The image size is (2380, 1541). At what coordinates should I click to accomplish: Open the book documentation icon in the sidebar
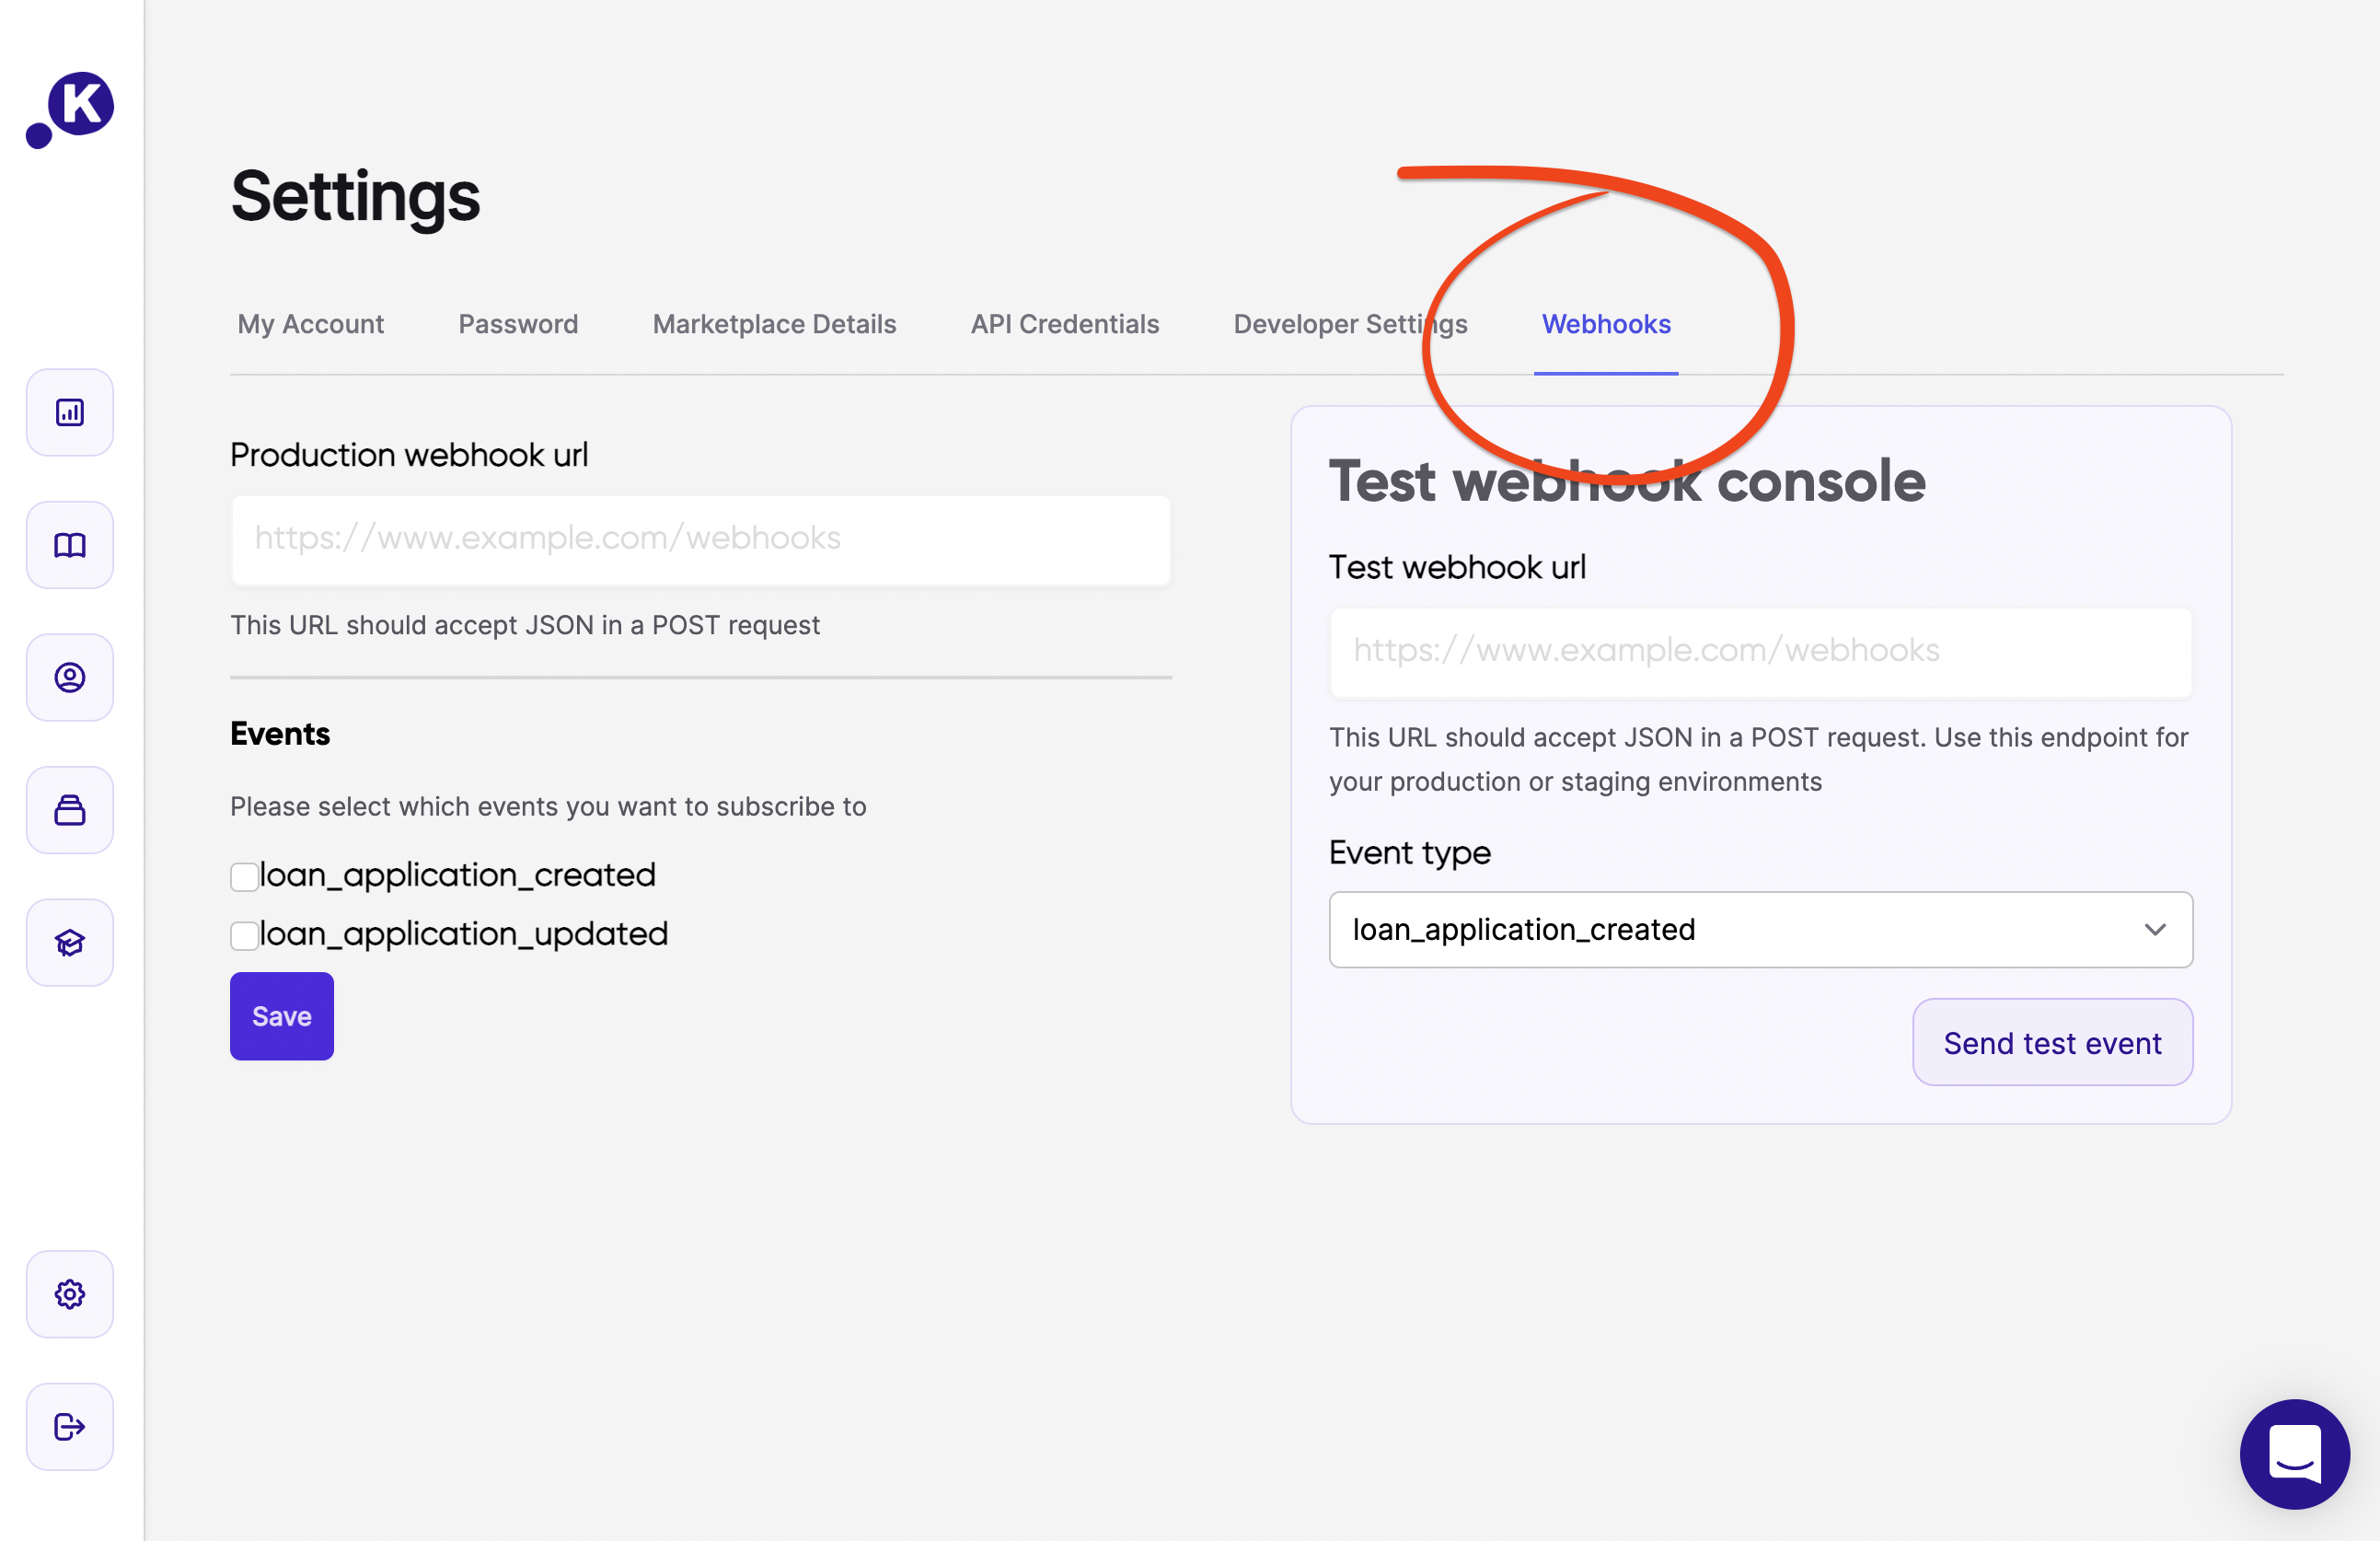(x=70, y=545)
